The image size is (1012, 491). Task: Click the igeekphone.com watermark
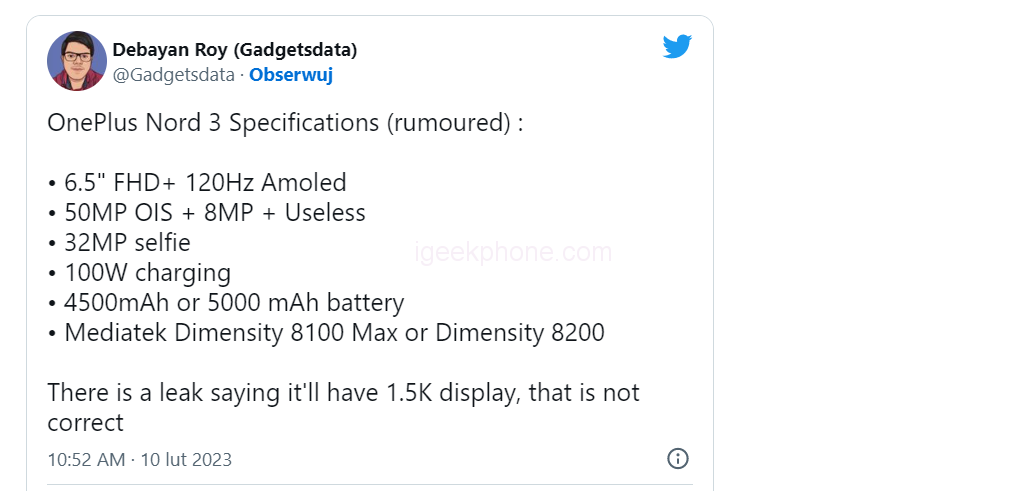(x=513, y=252)
